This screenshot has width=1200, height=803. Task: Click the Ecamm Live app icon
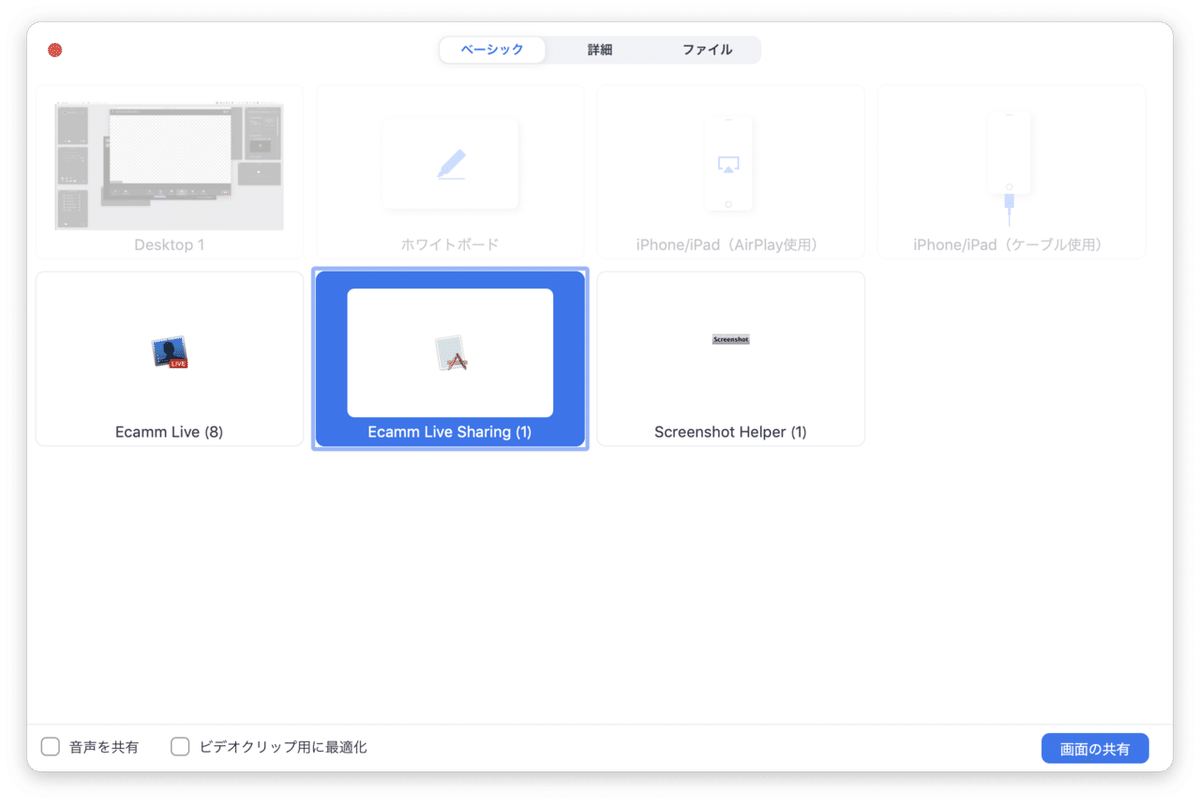[170, 352]
